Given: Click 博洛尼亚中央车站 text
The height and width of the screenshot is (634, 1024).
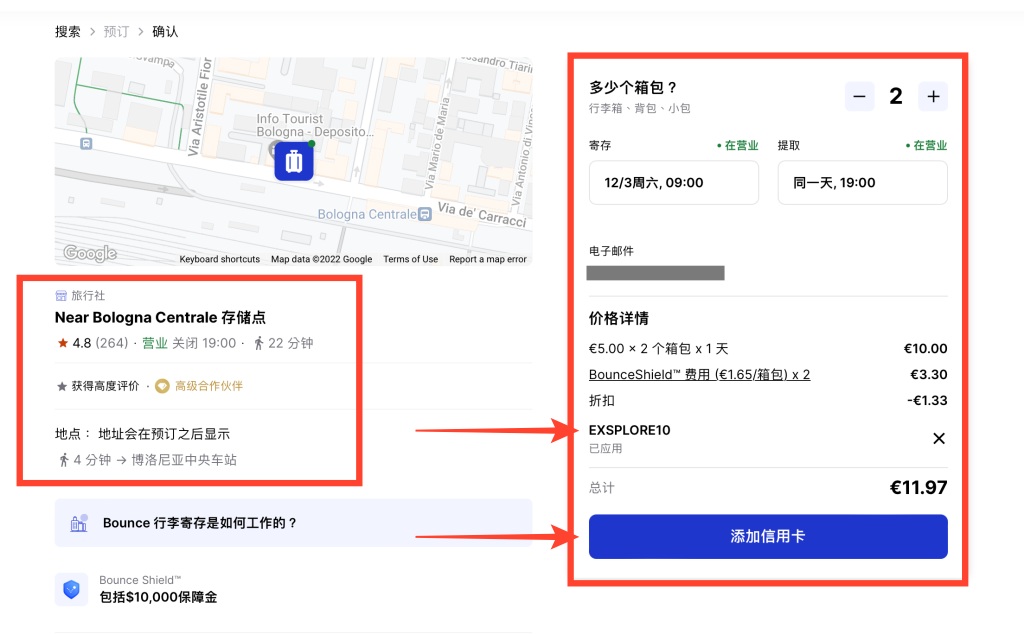Looking at the screenshot, I should (x=184, y=460).
